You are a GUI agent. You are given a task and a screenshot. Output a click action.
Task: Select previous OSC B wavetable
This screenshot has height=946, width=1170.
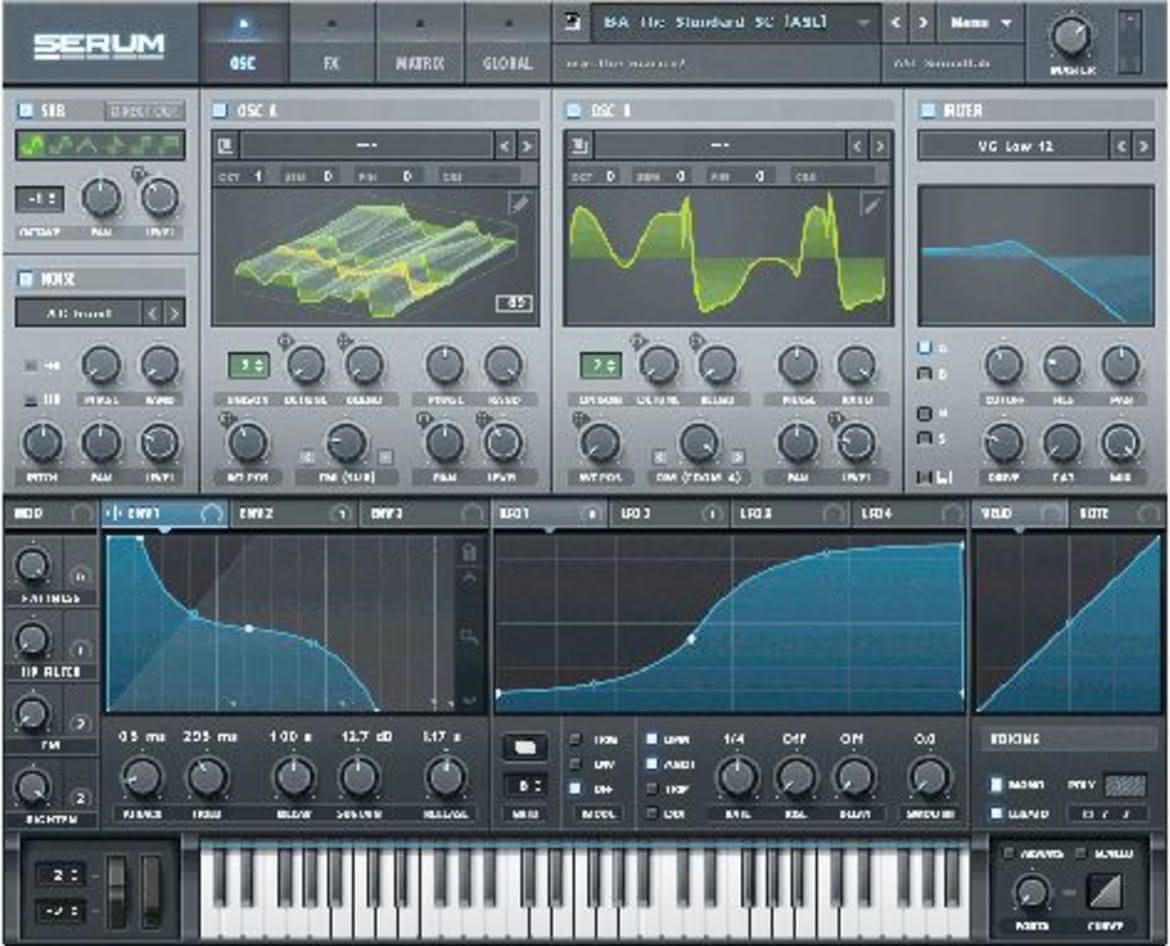[859, 145]
